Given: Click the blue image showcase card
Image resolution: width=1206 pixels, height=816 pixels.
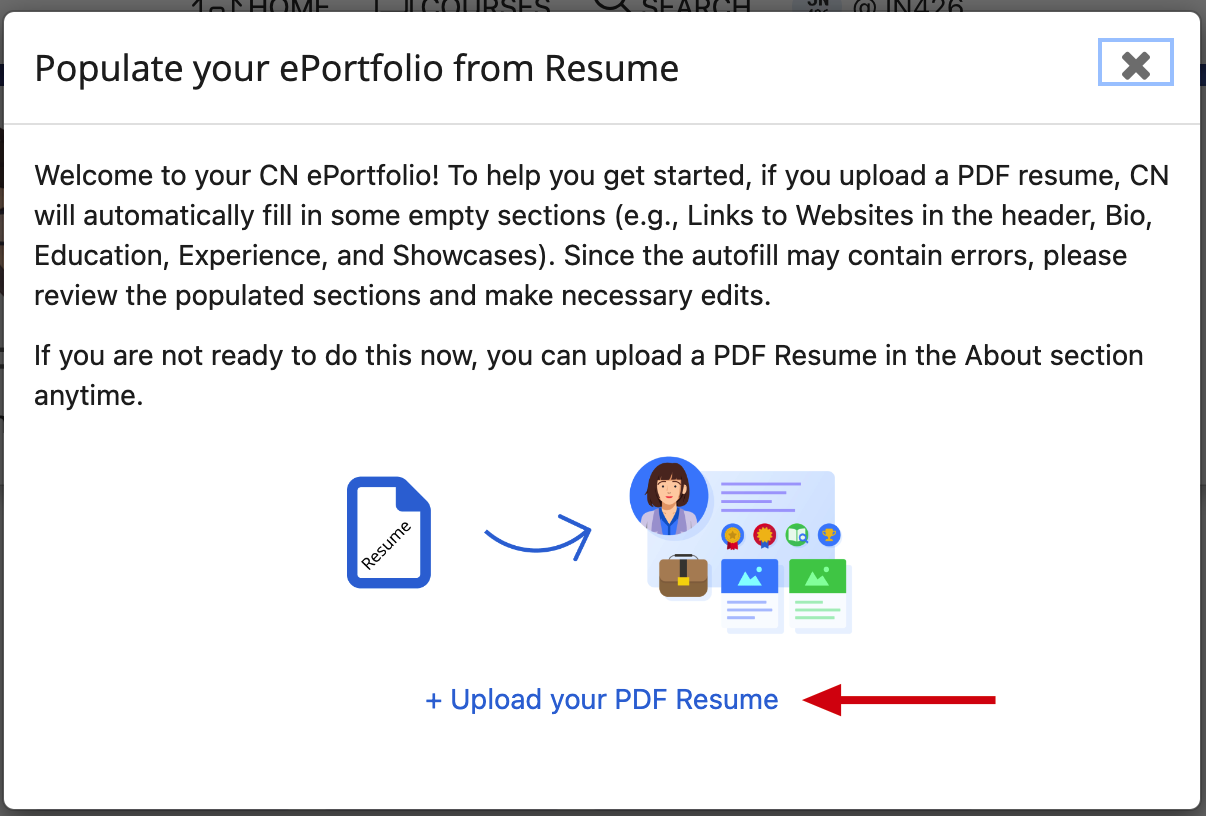Looking at the screenshot, I should pyautogui.click(x=750, y=596).
